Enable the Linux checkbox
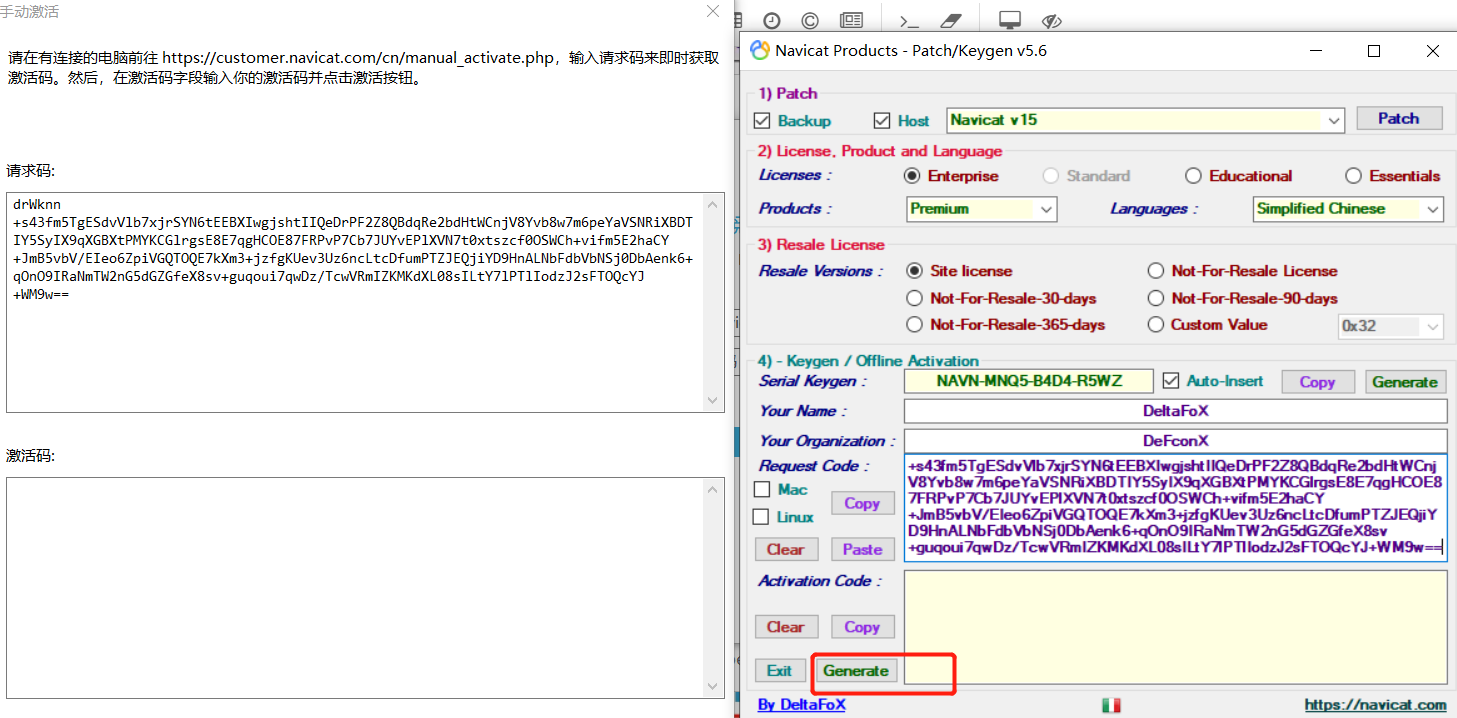 (762, 517)
